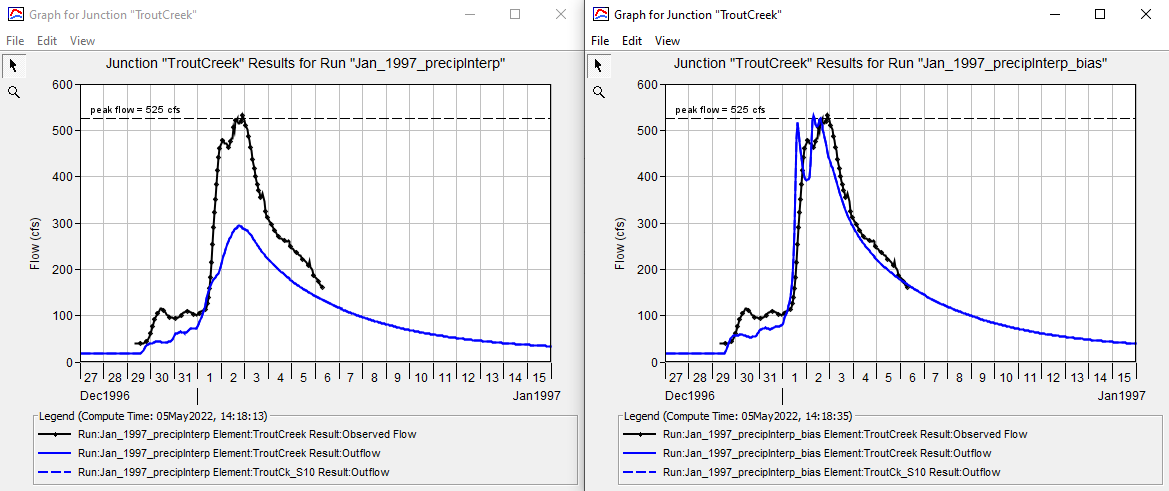This screenshot has width=1169, height=491.
Task: Click the HEC-HMS app icon in right window title bar
Action: click(599, 14)
